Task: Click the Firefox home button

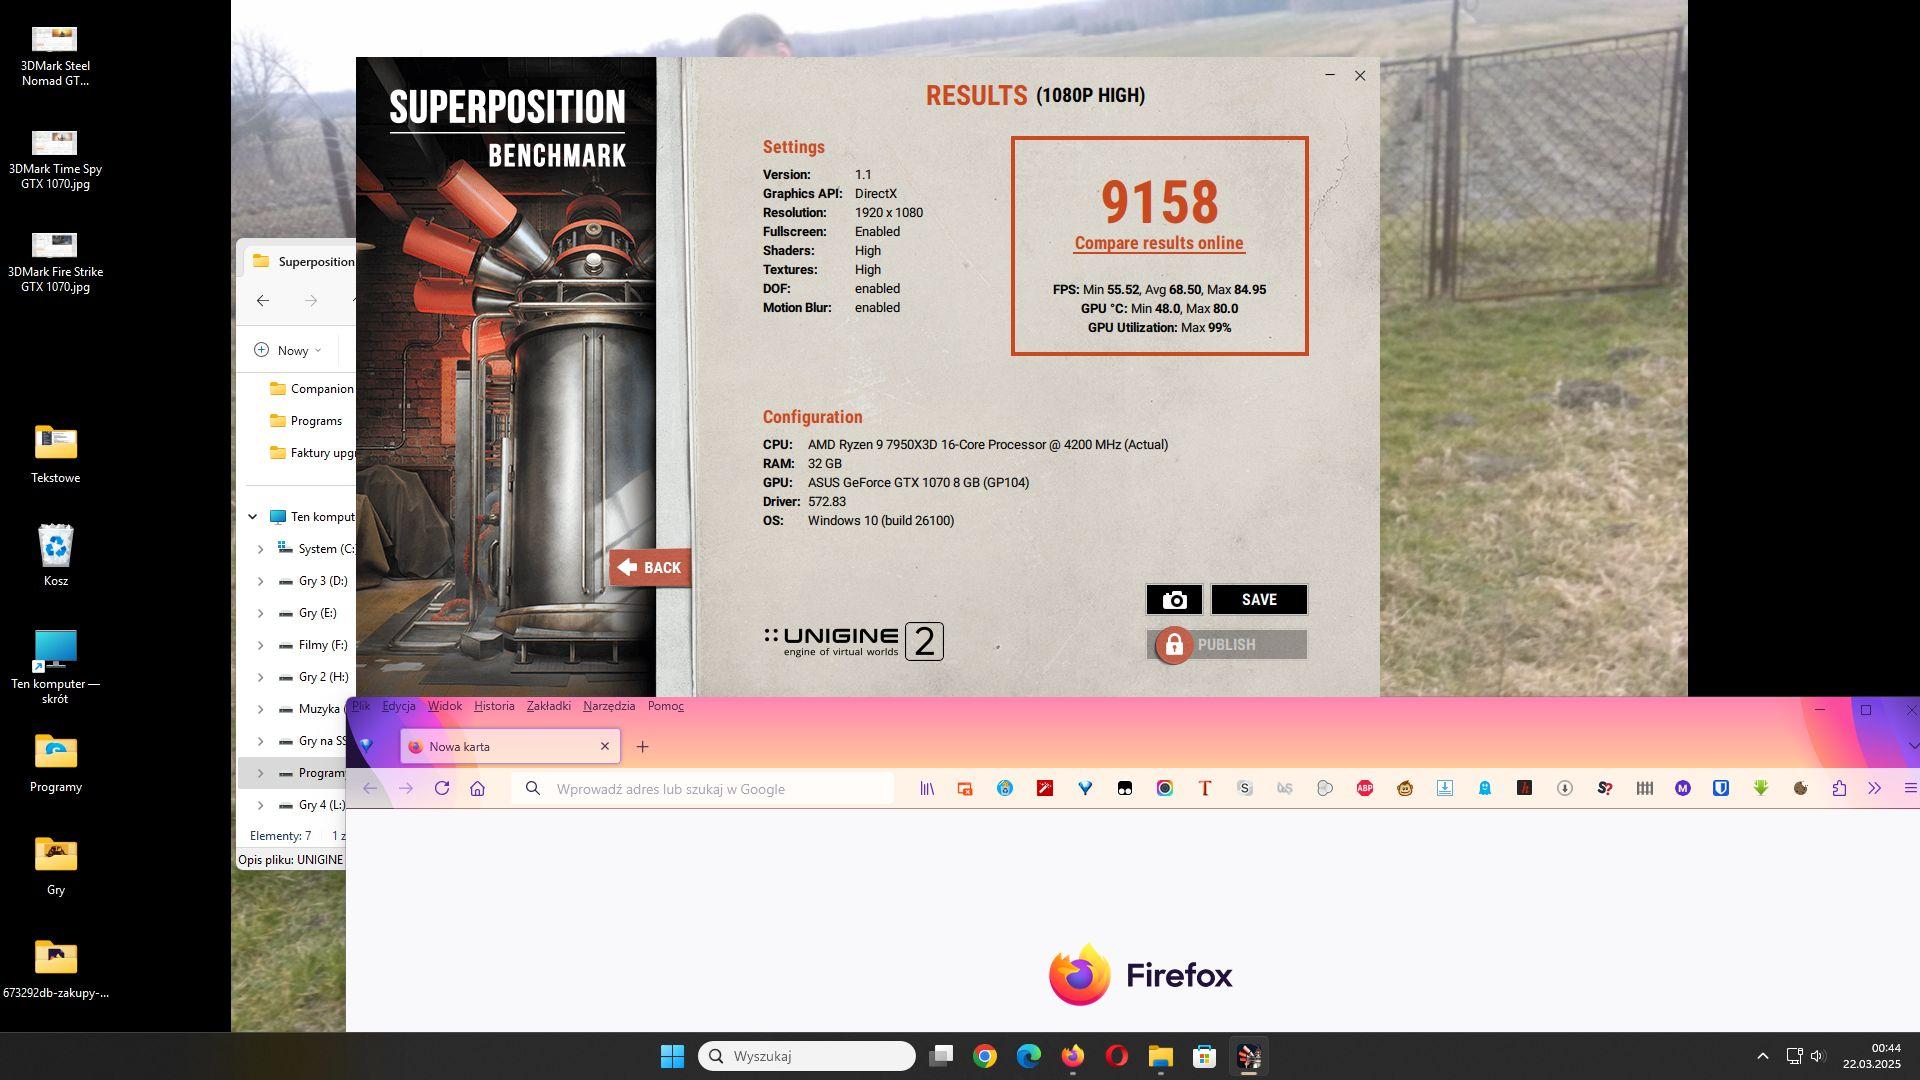Action: click(x=477, y=789)
